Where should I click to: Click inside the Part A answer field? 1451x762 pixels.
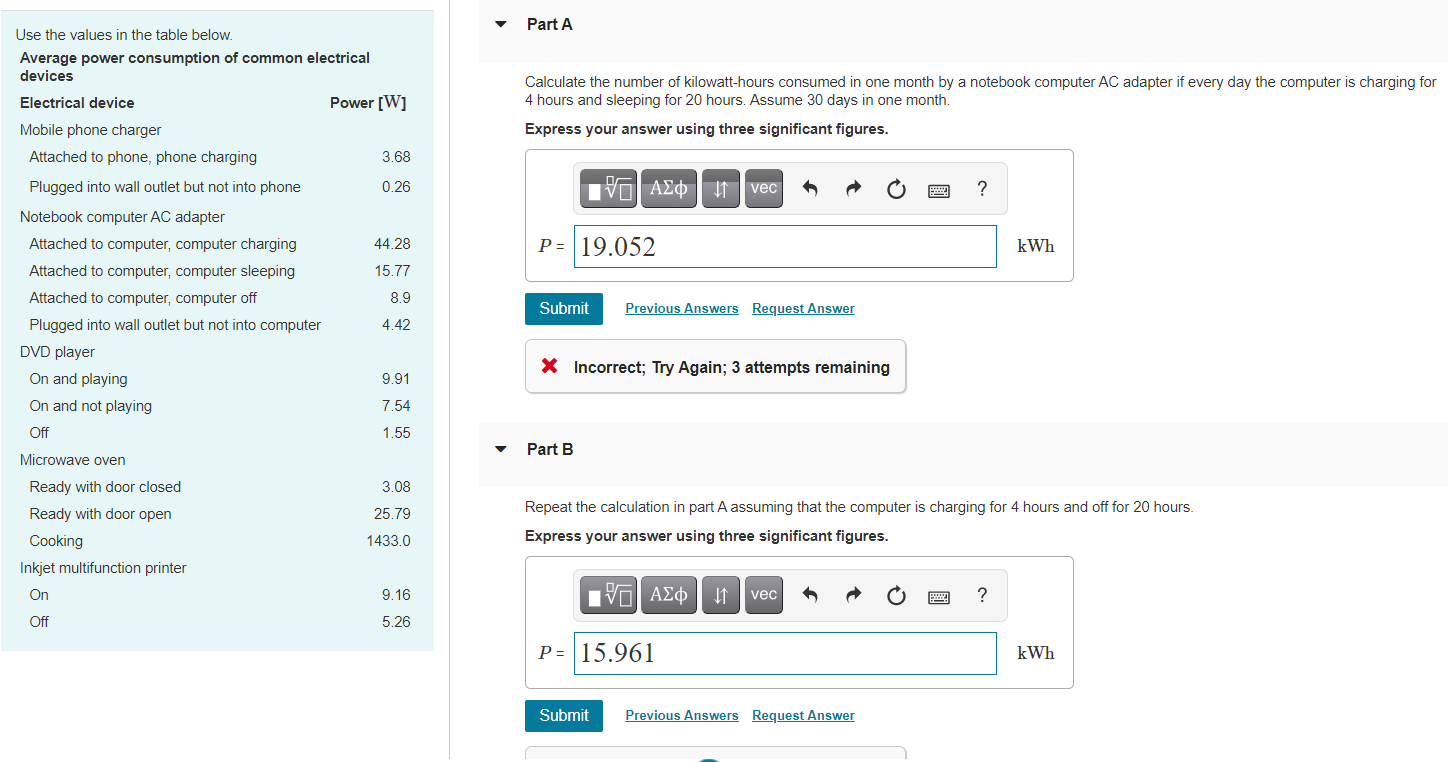[x=785, y=246]
